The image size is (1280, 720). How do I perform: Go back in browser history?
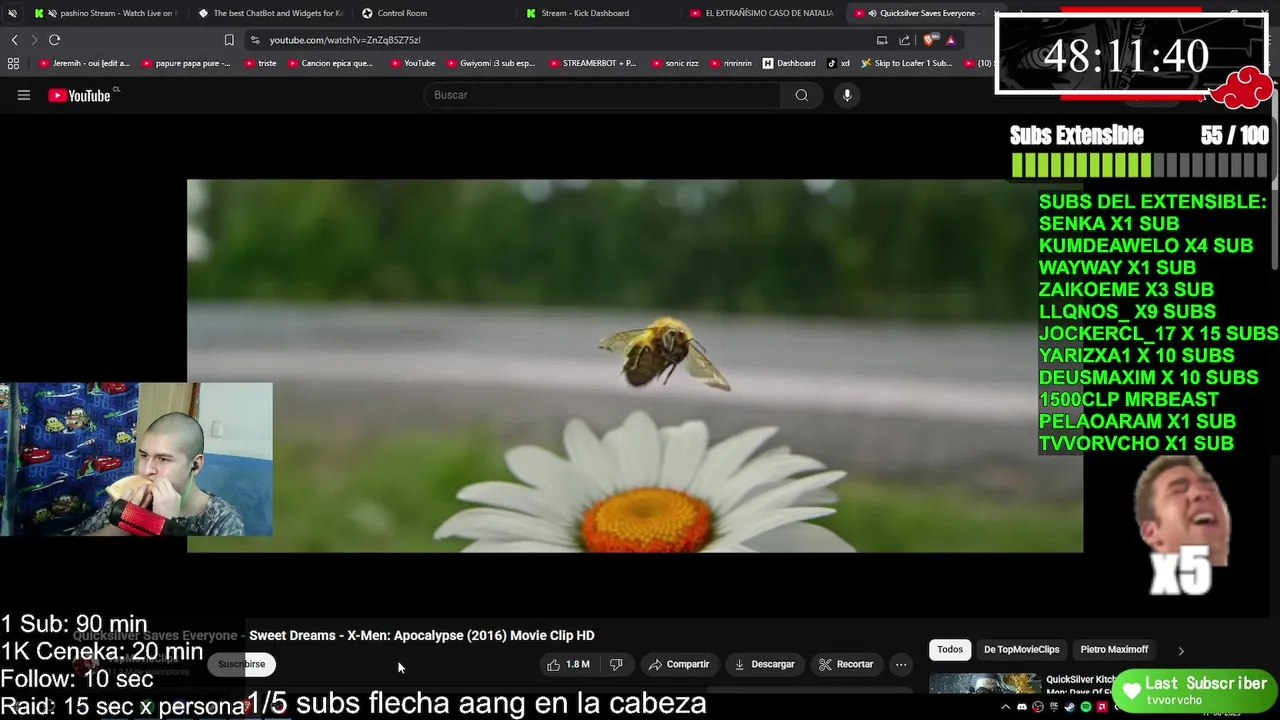pos(14,40)
